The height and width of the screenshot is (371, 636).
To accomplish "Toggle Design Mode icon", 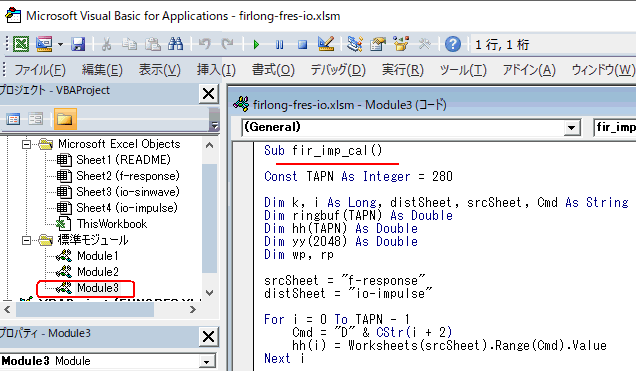I will tap(326, 44).
